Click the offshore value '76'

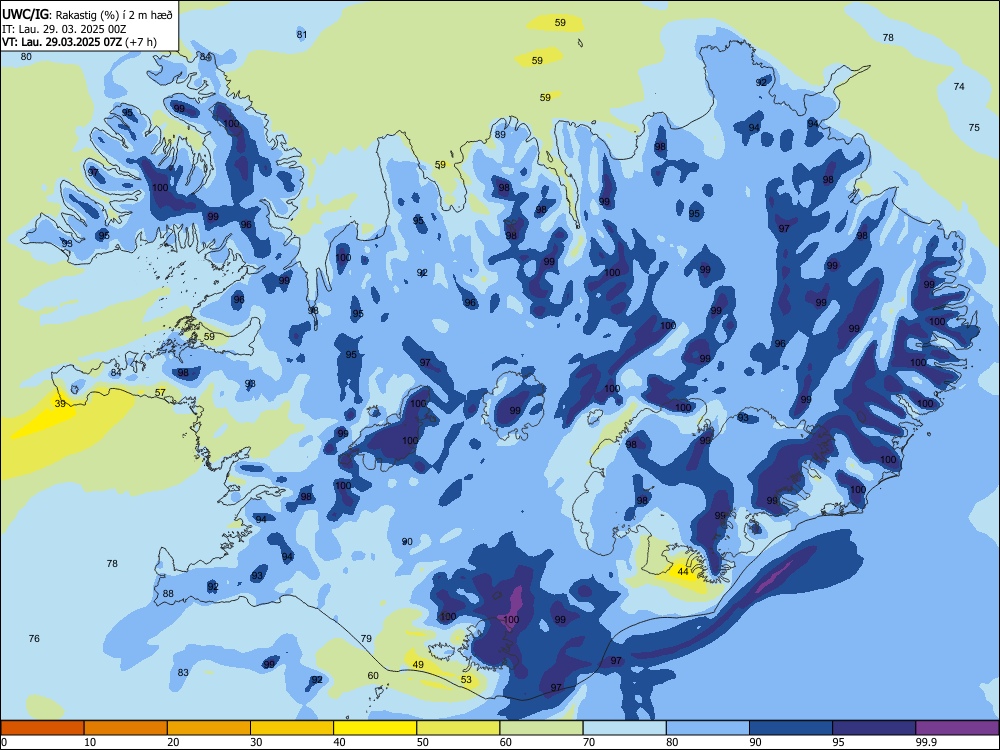34,638
